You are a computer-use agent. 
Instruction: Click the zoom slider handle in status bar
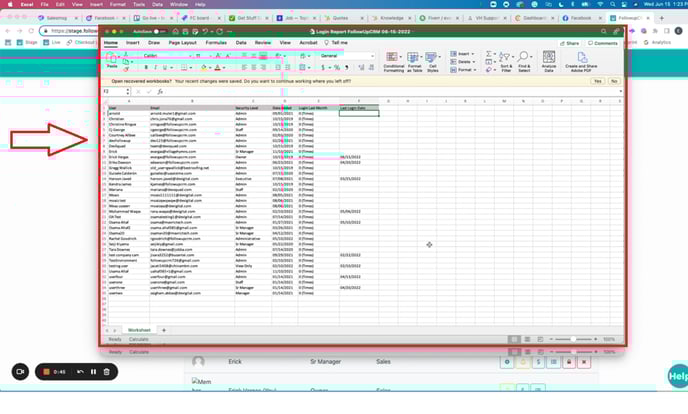pos(573,339)
